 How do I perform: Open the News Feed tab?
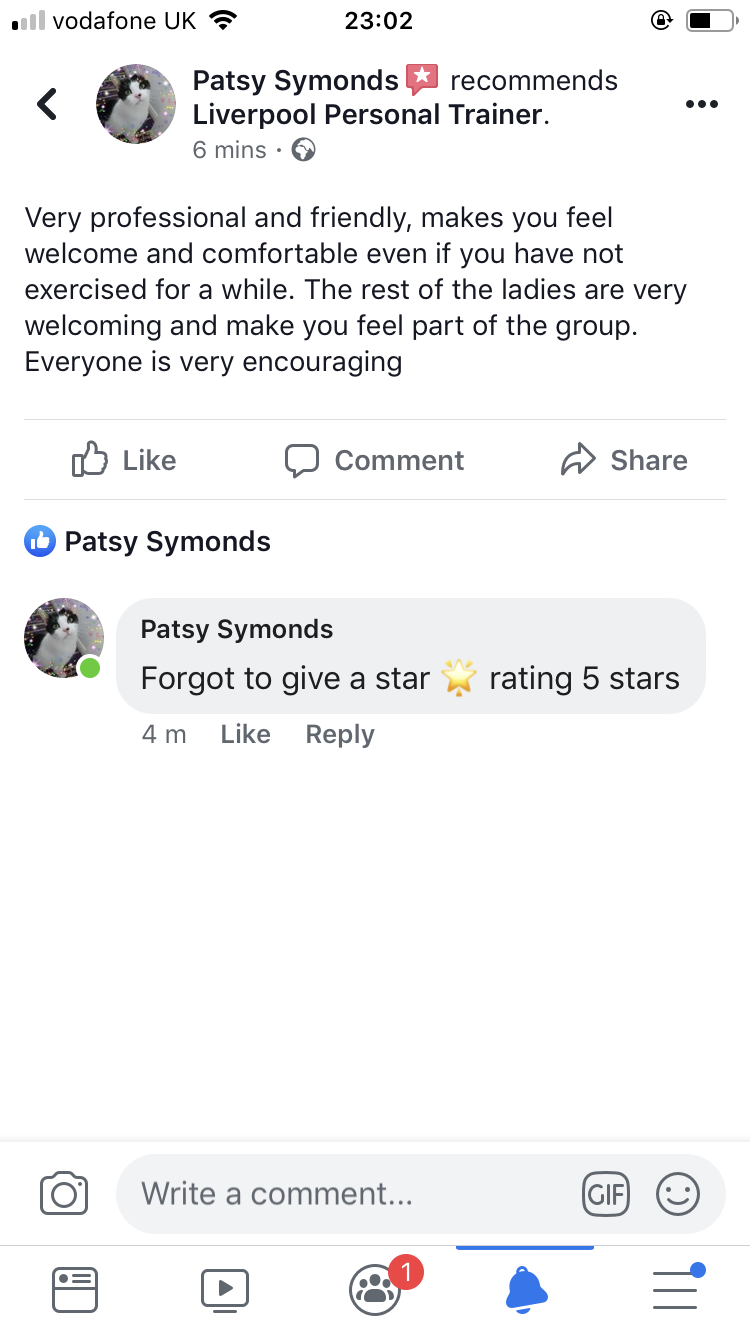tap(75, 1289)
